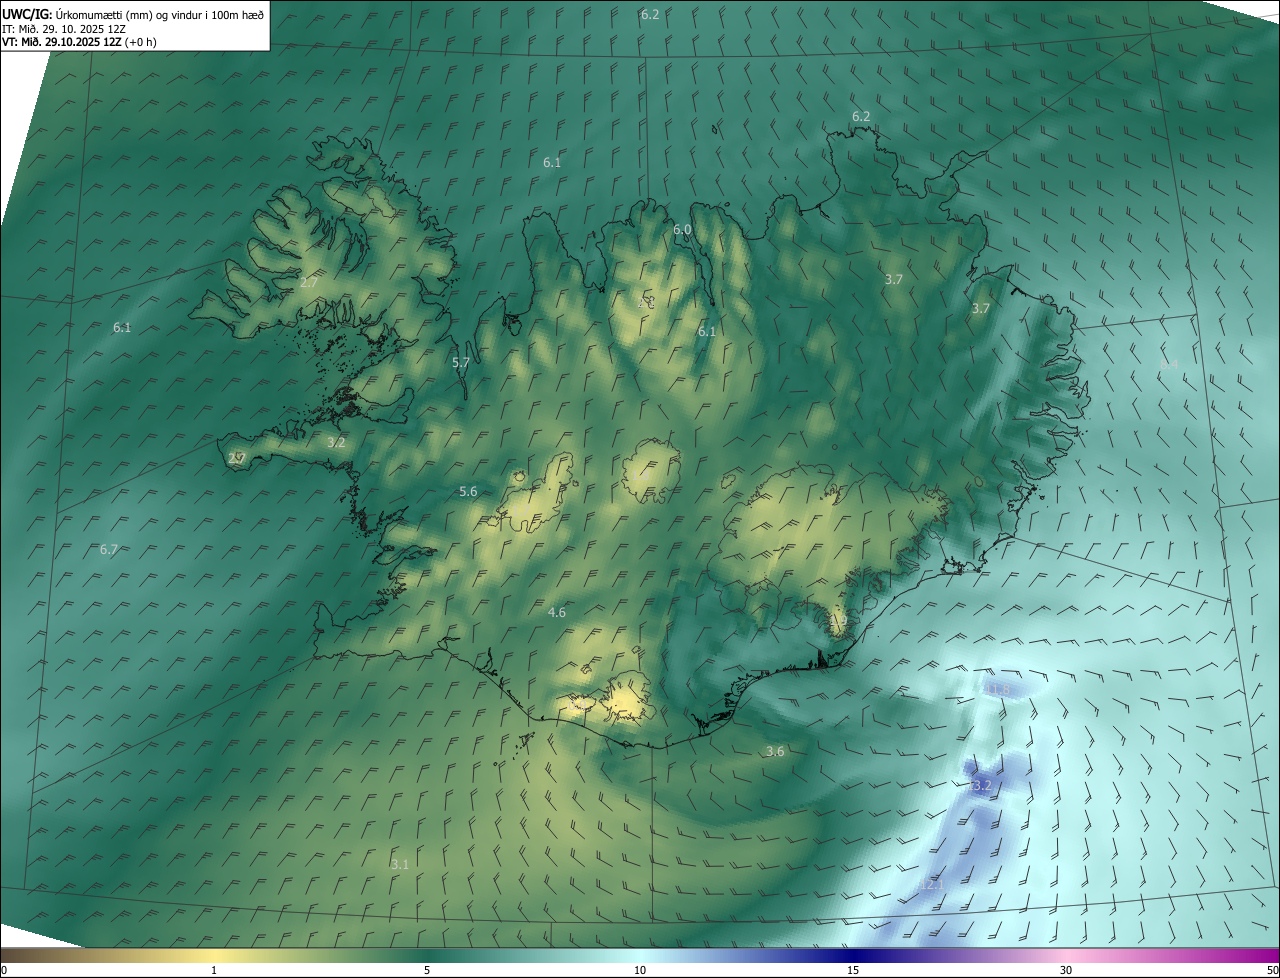The height and width of the screenshot is (978, 1280).
Task: Click the 6.2 value off the northeast coast
Action: pyautogui.click(x=861, y=116)
